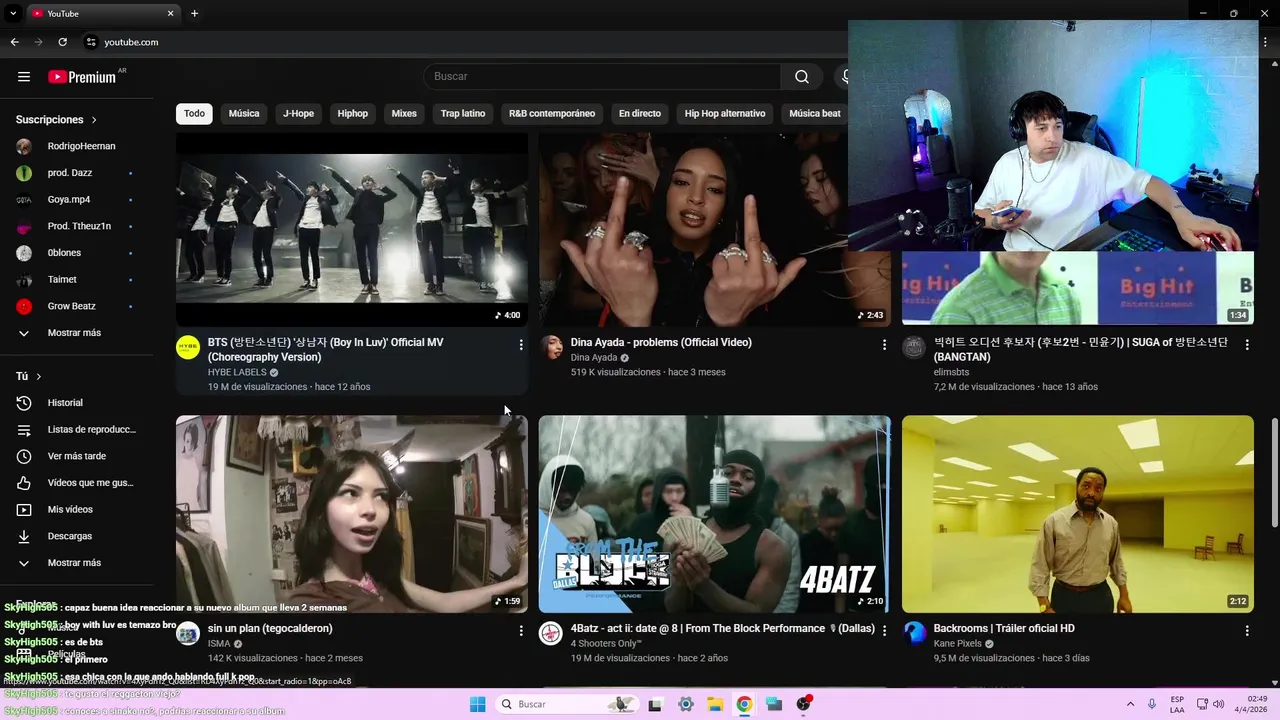This screenshot has width=1280, height=720.
Task: Open options menu for 4Batz video
Action: click(883, 631)
